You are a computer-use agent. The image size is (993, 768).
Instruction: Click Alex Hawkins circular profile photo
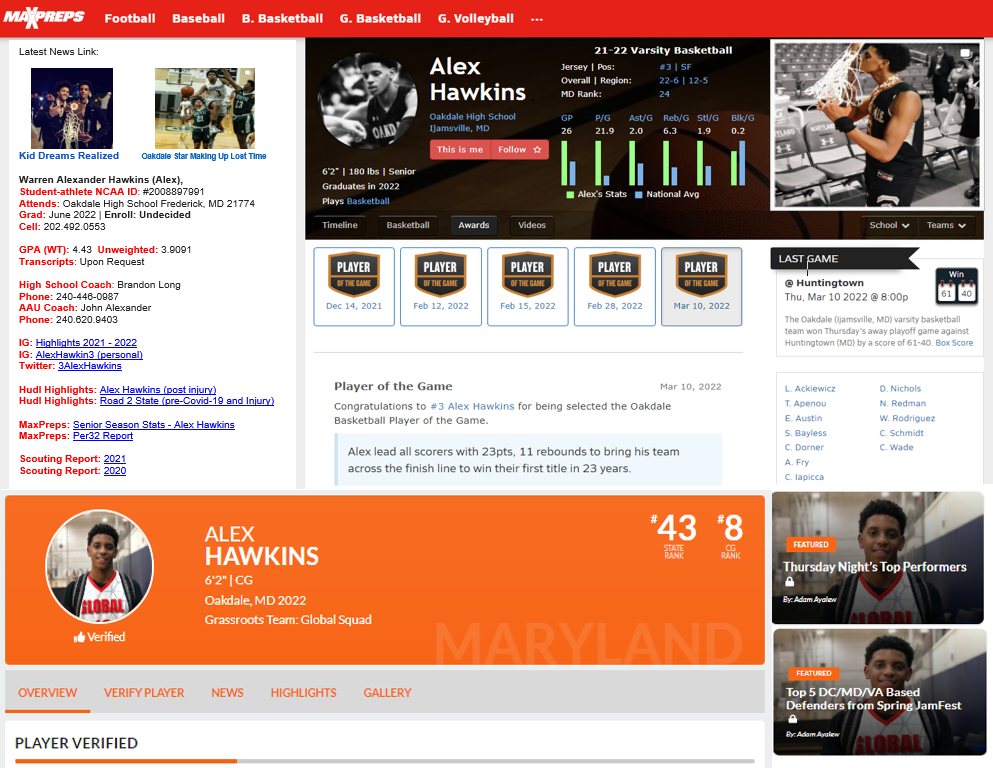367,101
